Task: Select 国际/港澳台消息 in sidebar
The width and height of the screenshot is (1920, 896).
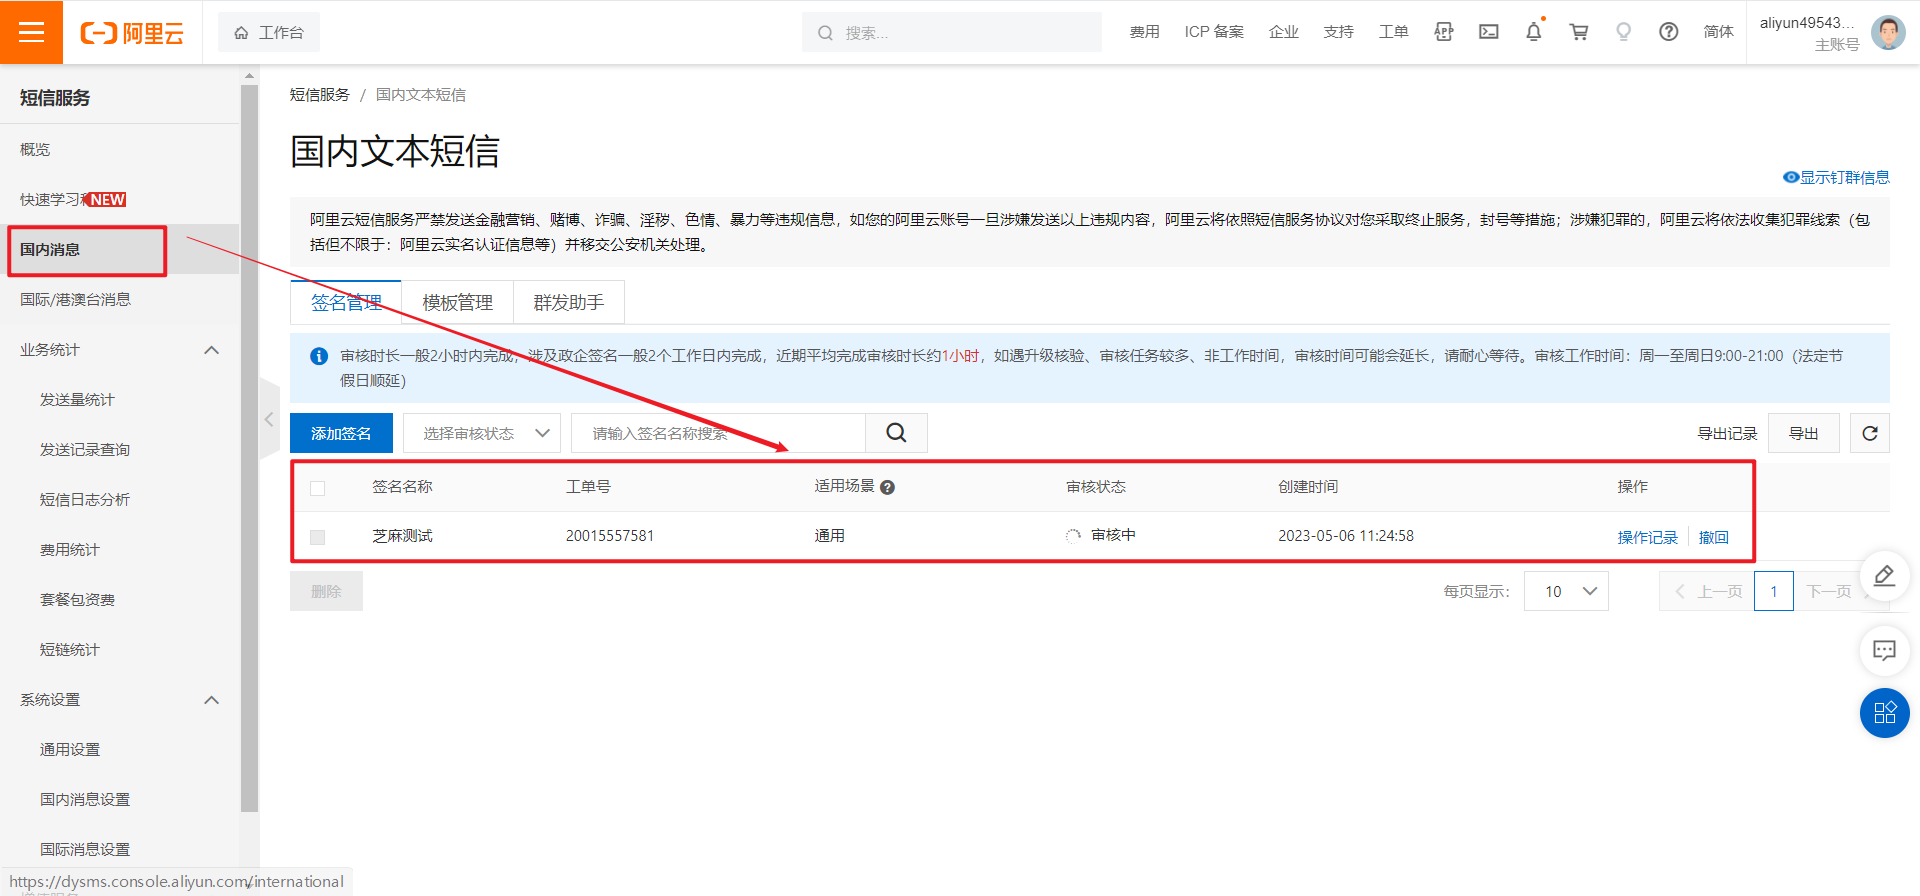Action: 75,300
